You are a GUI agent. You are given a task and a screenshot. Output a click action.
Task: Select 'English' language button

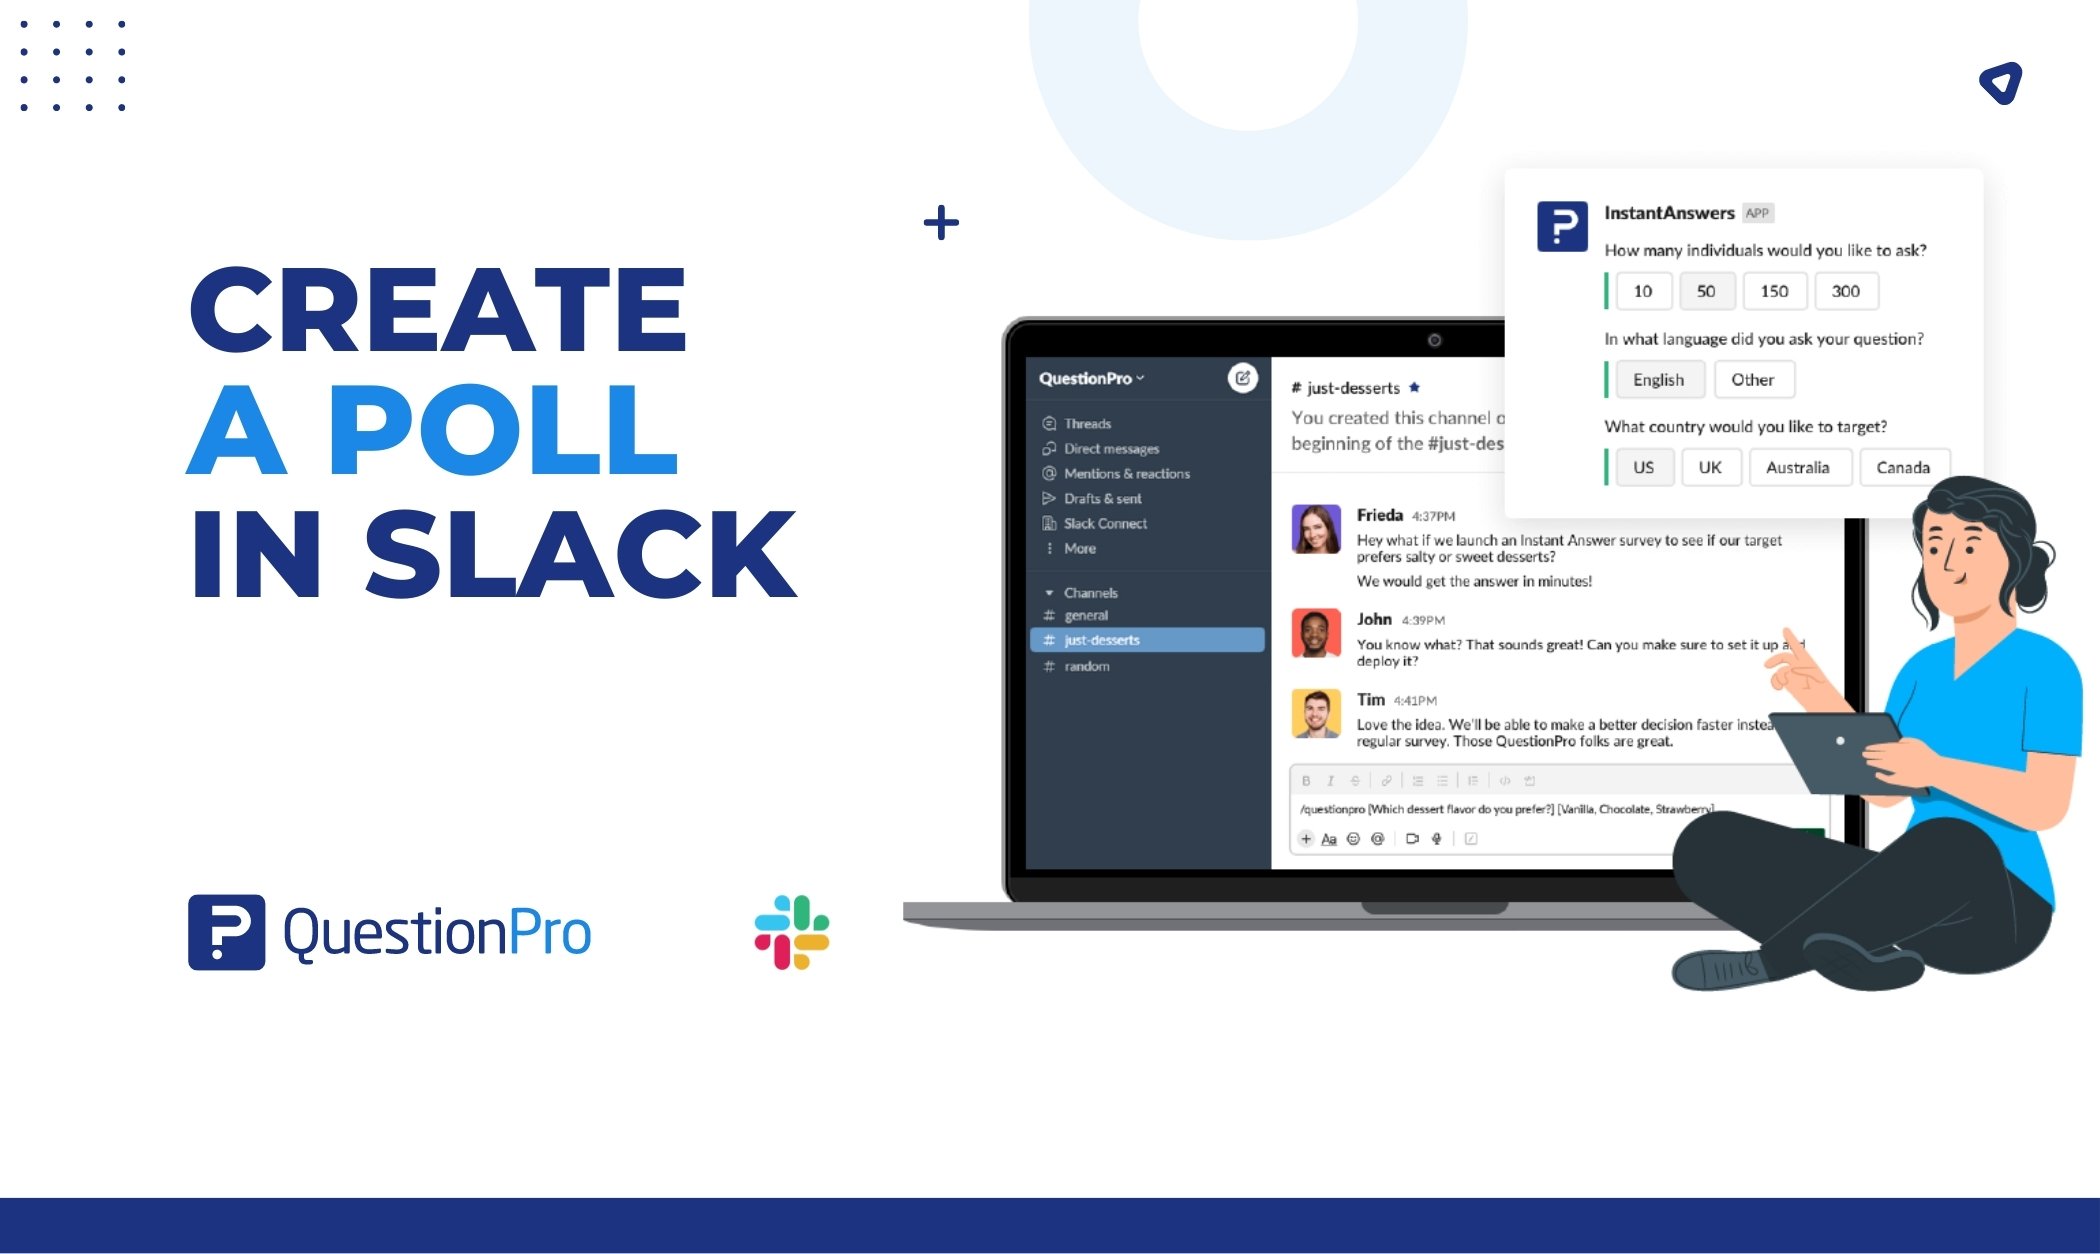1657,379
